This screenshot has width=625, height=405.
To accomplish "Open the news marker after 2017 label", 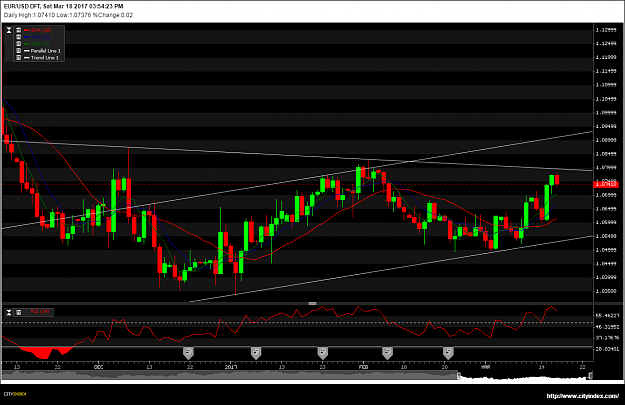I will [256, 353].
